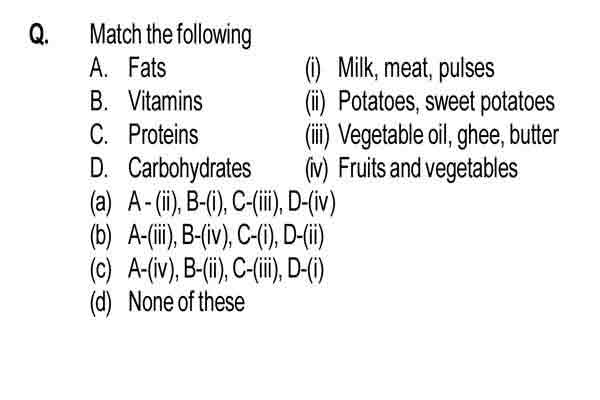Click 'Milk, meat, pulses' text
Image resolution: width=600 pixels, height=400 pixels.
coord(416,68)
